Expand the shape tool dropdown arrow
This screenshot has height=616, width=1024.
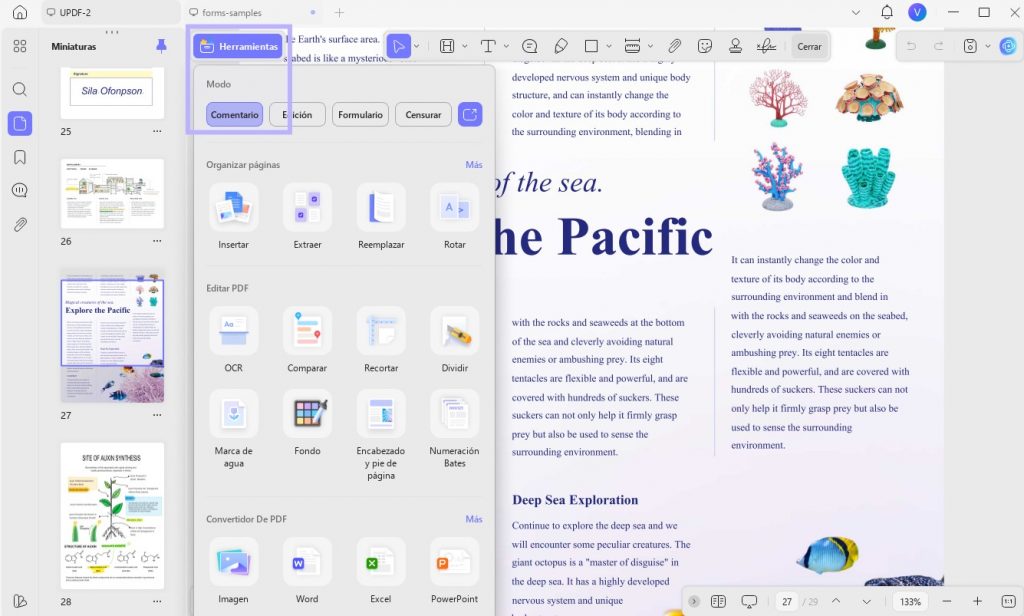(x=609, y=46)
